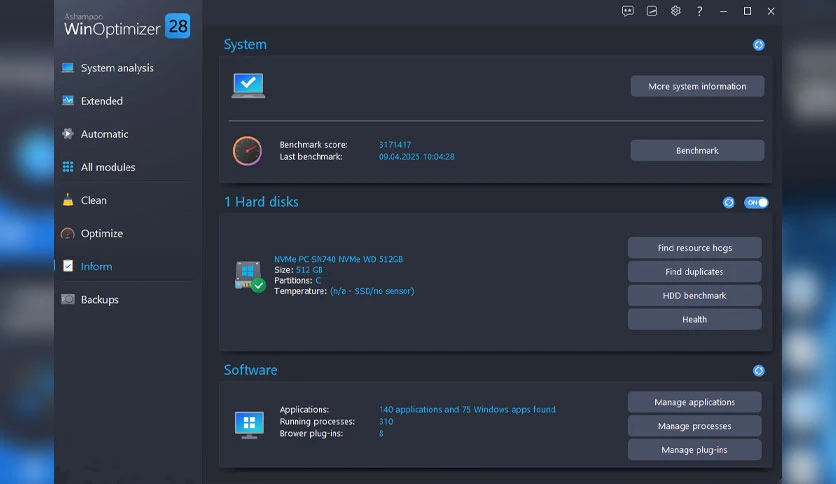Click the Backups sidebar icon

pyautogui.click(x=68, y=299)
